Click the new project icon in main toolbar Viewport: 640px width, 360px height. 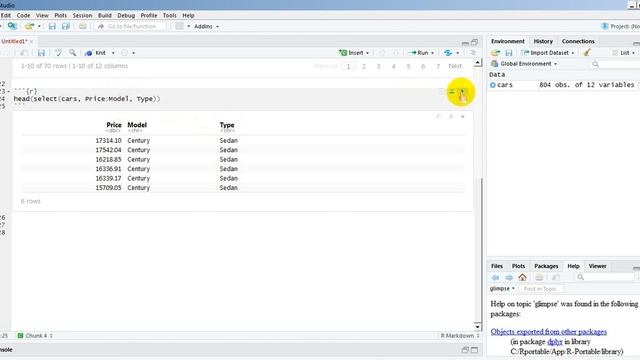[x=12, y=26]
